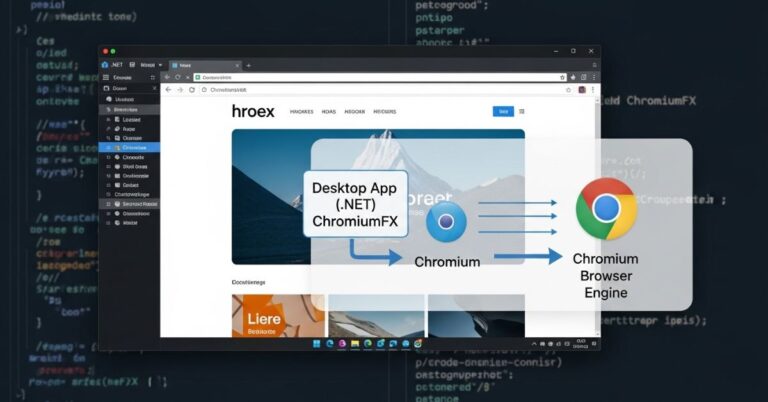Select the Doaen folder row in sidebar
Screen dimensions: 768x402
pos(129,88)
